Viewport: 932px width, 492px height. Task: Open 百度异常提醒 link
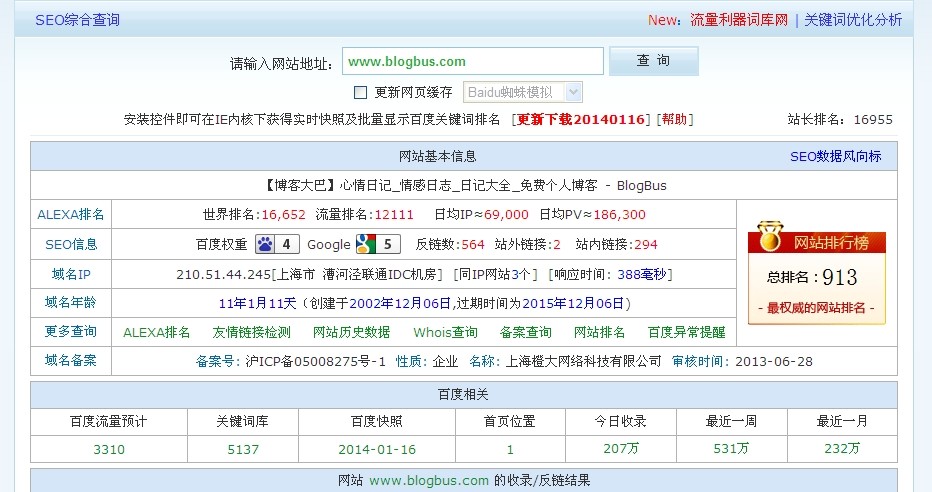(687, 332)
